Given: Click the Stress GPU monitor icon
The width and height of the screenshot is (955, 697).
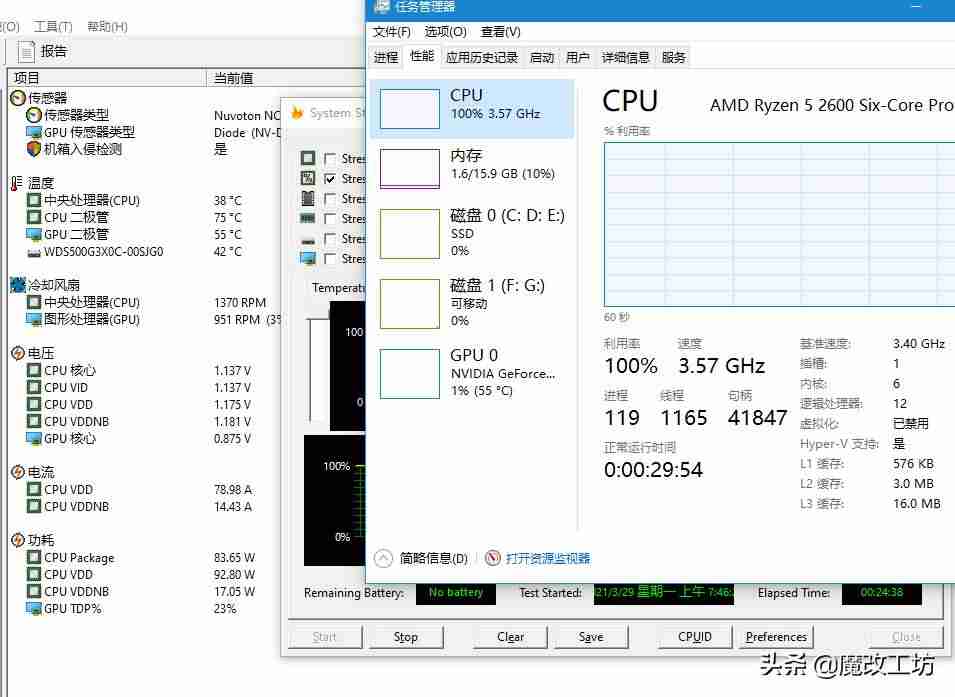Looking at the screenshot, I should [308, 258].
